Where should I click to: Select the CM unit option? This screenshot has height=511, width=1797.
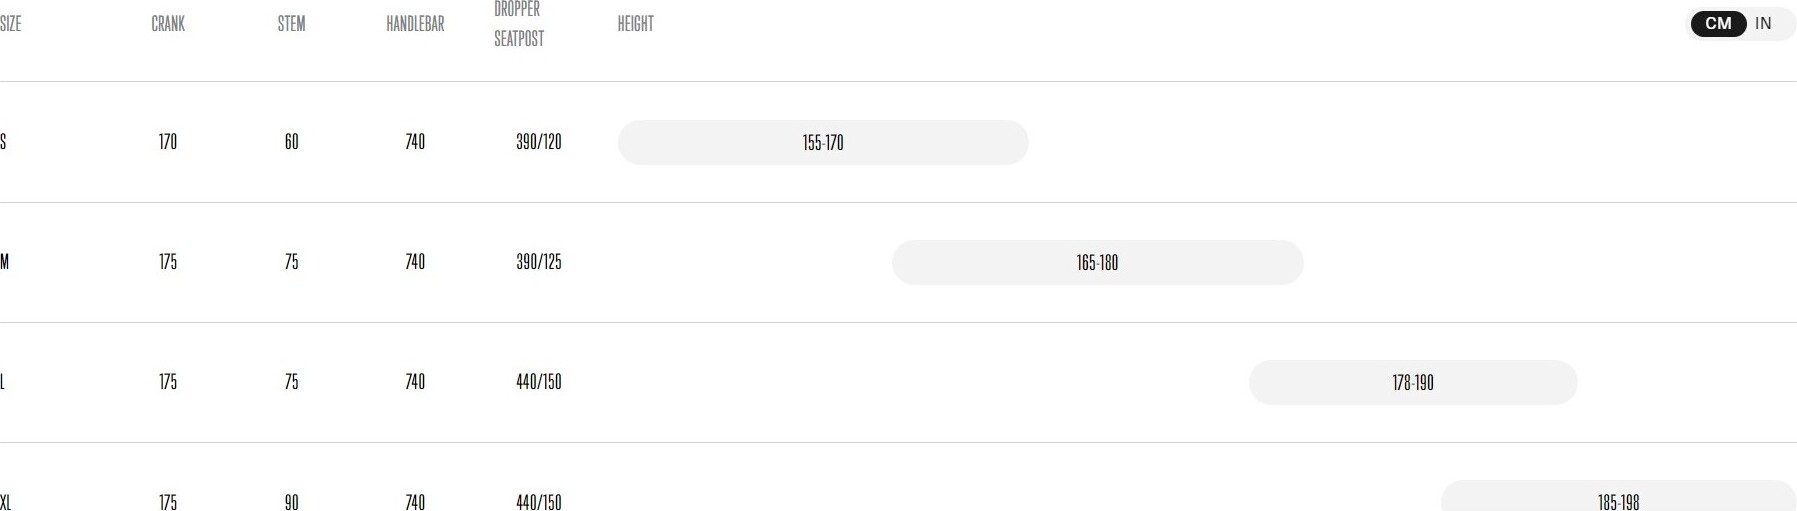pyautogui.click(x=1718, y=24)
